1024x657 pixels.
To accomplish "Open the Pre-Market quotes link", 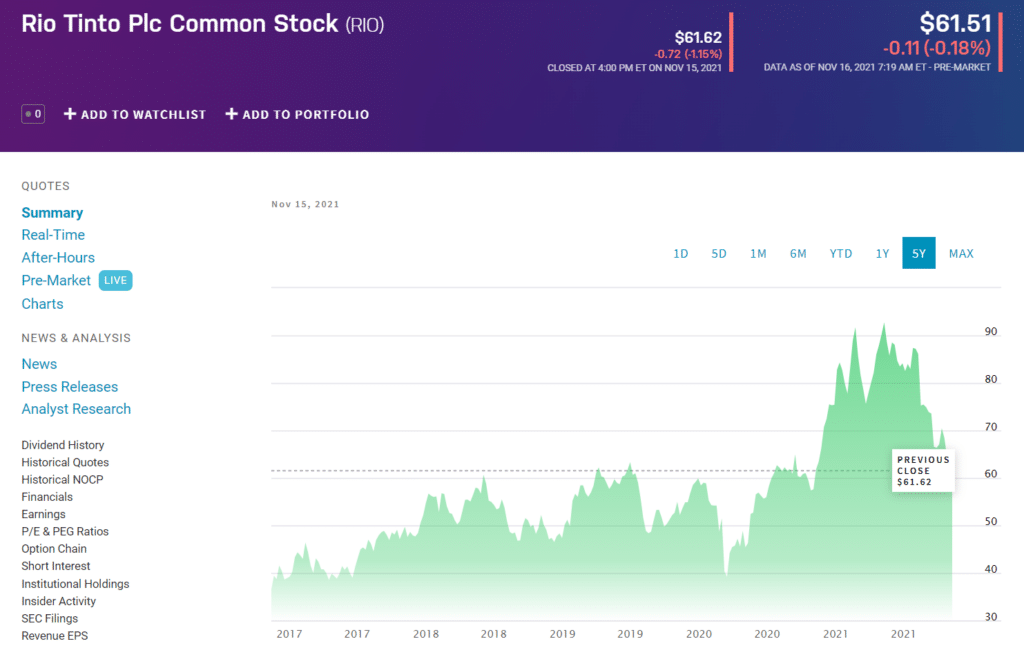I will tap(56, 280).
